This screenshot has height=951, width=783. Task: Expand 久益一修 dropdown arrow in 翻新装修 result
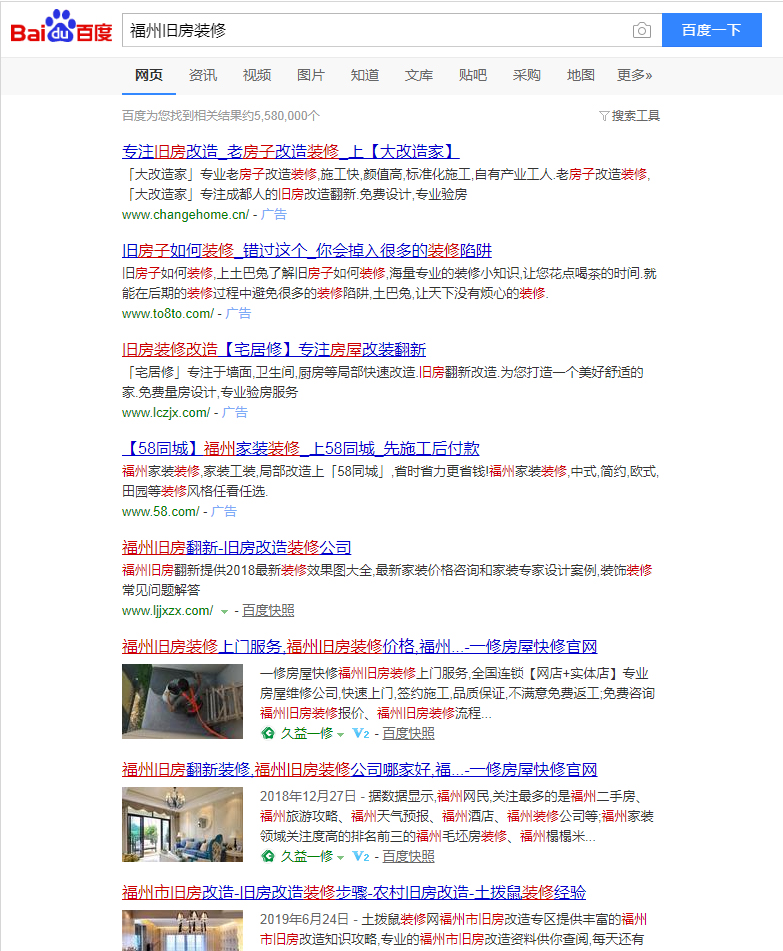tap(340, 858)
